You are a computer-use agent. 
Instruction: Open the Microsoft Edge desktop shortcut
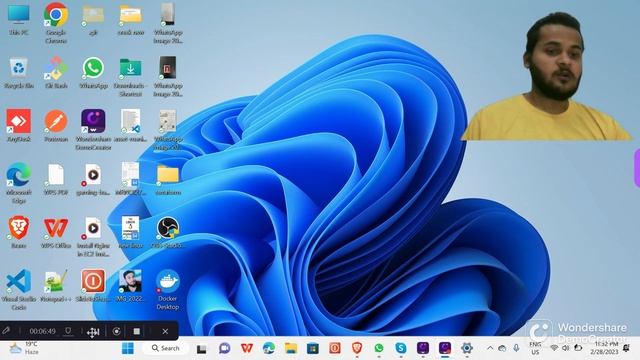19,182
